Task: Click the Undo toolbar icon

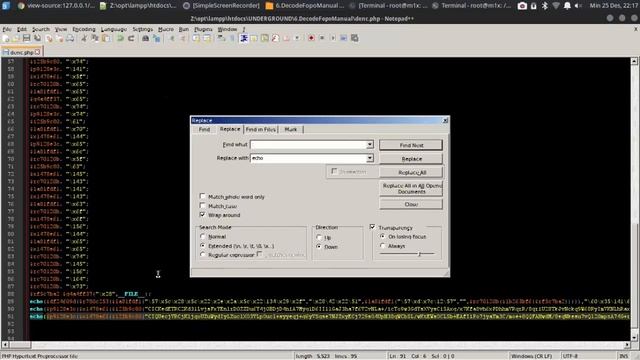Action: coord(120,38)
